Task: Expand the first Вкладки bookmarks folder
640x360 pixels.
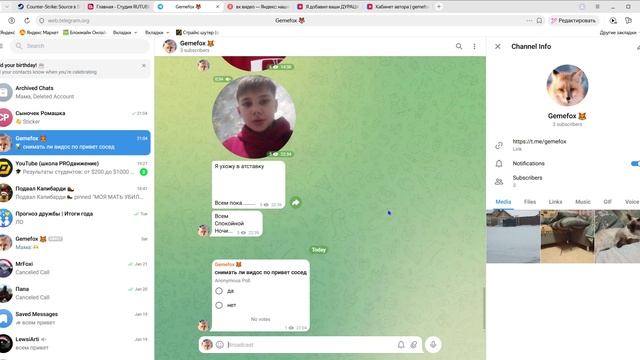Action: (124, 32)
